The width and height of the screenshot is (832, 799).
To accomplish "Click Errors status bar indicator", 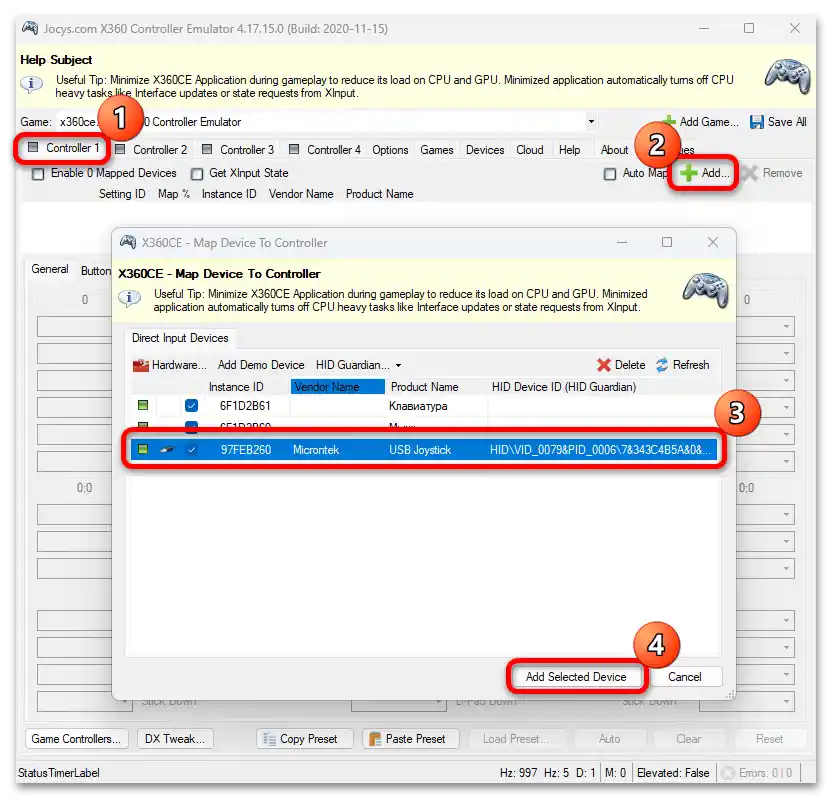I will (758, 773).
